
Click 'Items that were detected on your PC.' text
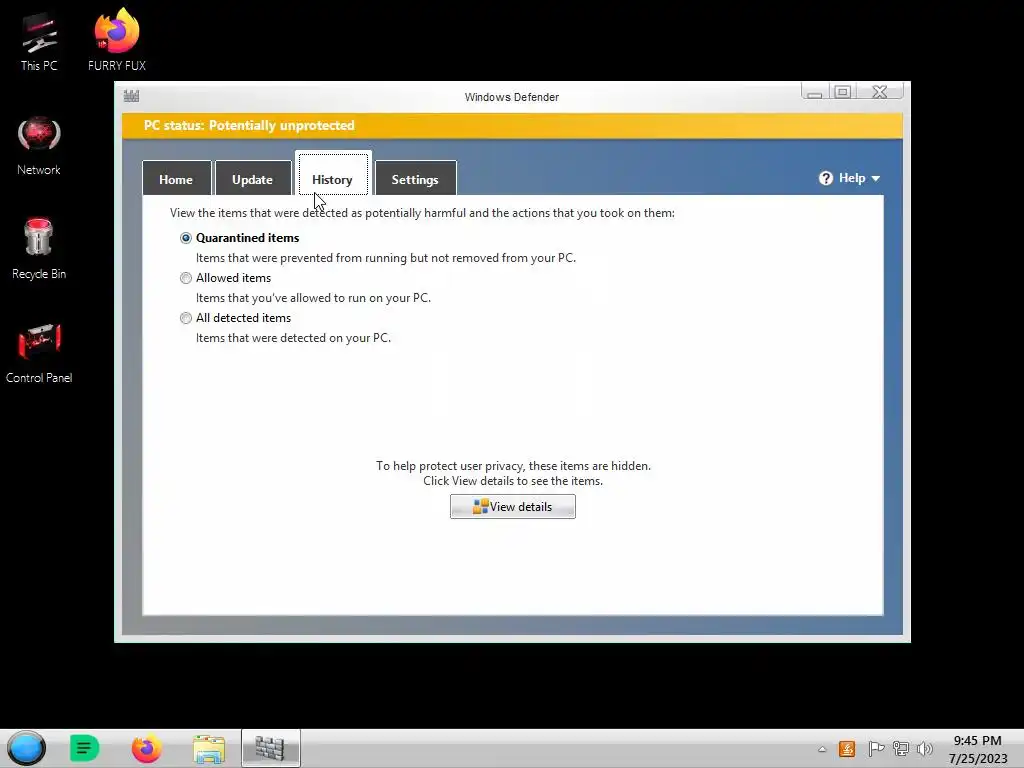tap(293, 338)
